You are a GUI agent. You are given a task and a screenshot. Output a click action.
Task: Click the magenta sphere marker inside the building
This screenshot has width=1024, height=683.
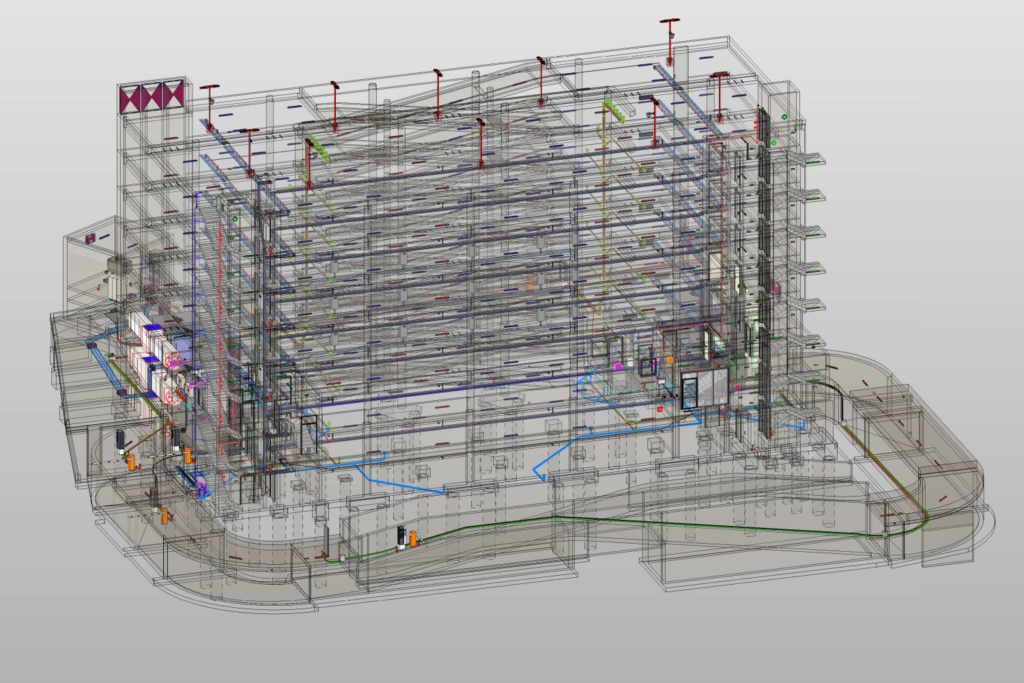tap(618, 368)
